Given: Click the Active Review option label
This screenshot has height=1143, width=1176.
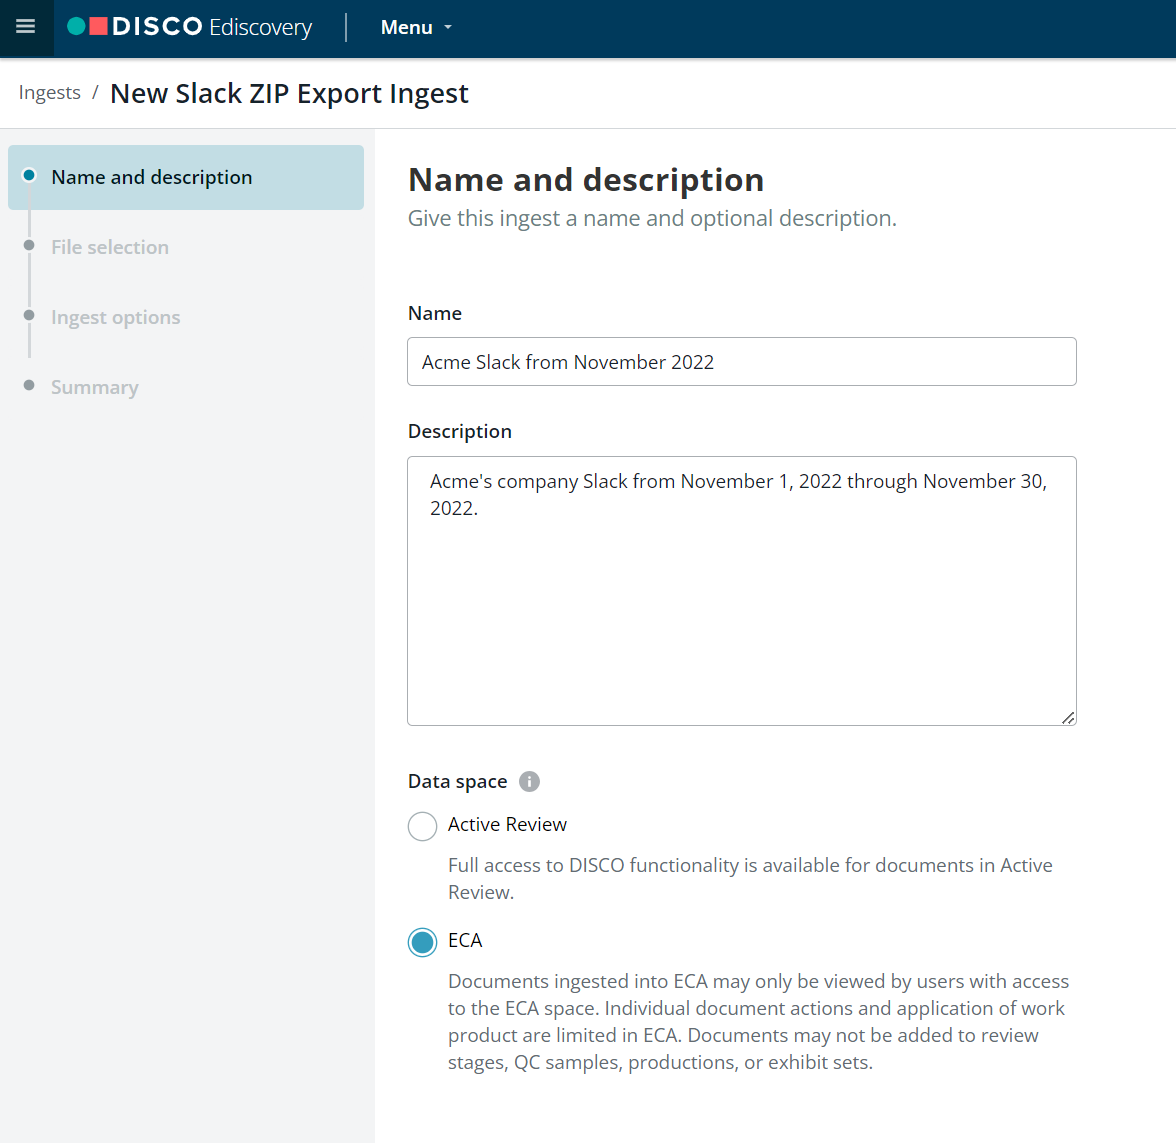Looking at the screenshot, I should [507, 824].
